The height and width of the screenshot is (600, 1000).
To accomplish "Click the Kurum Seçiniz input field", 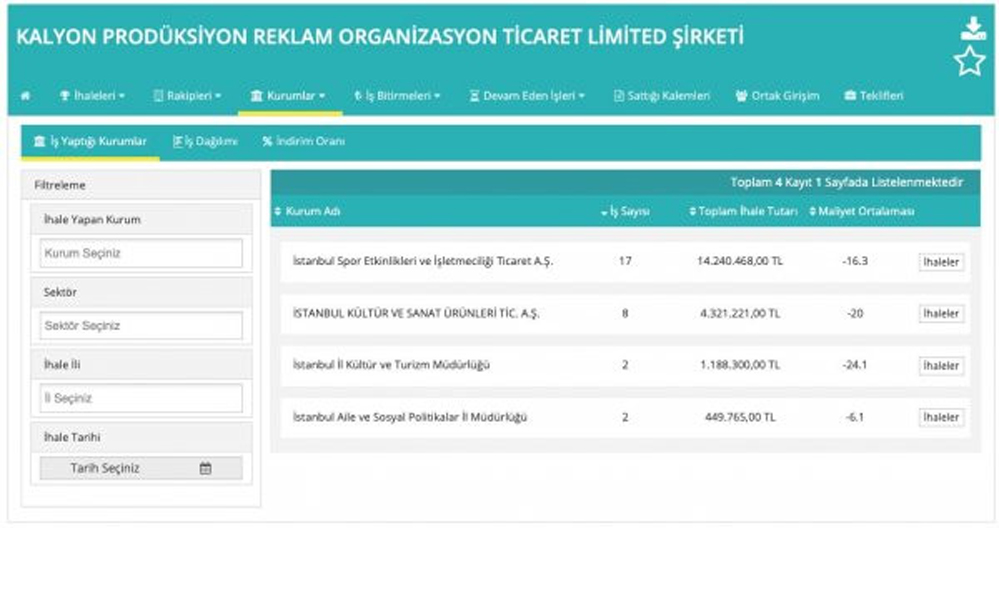I will coord(141,254).
